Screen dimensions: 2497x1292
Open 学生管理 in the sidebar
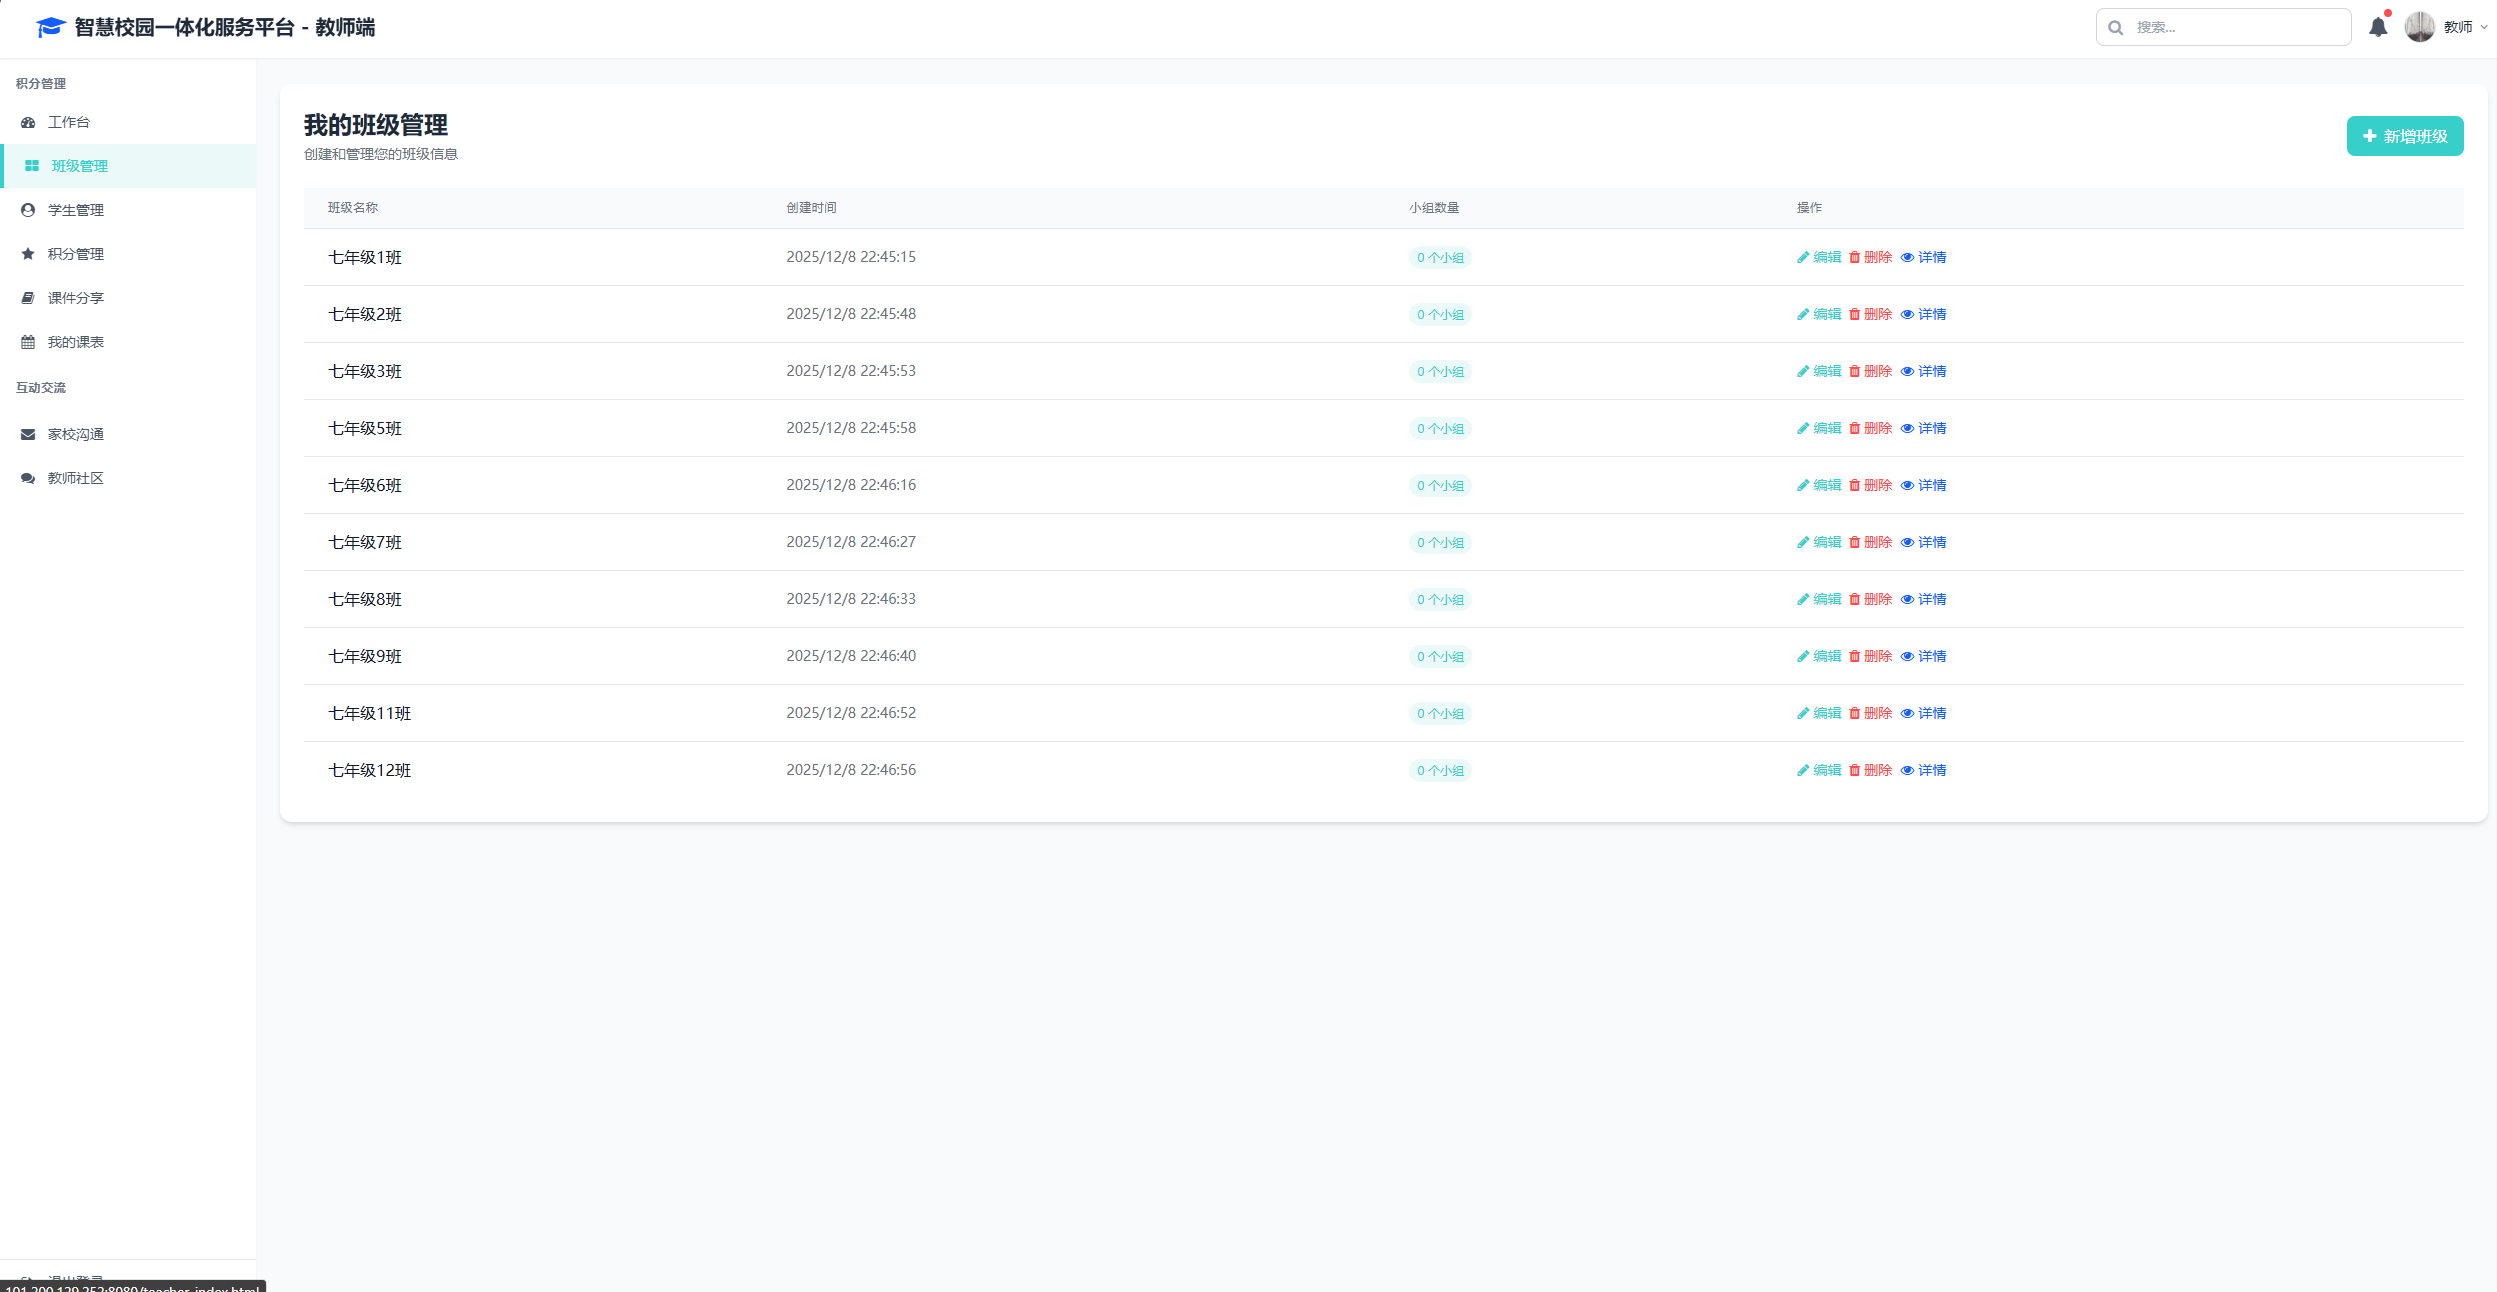pos(76,210)
